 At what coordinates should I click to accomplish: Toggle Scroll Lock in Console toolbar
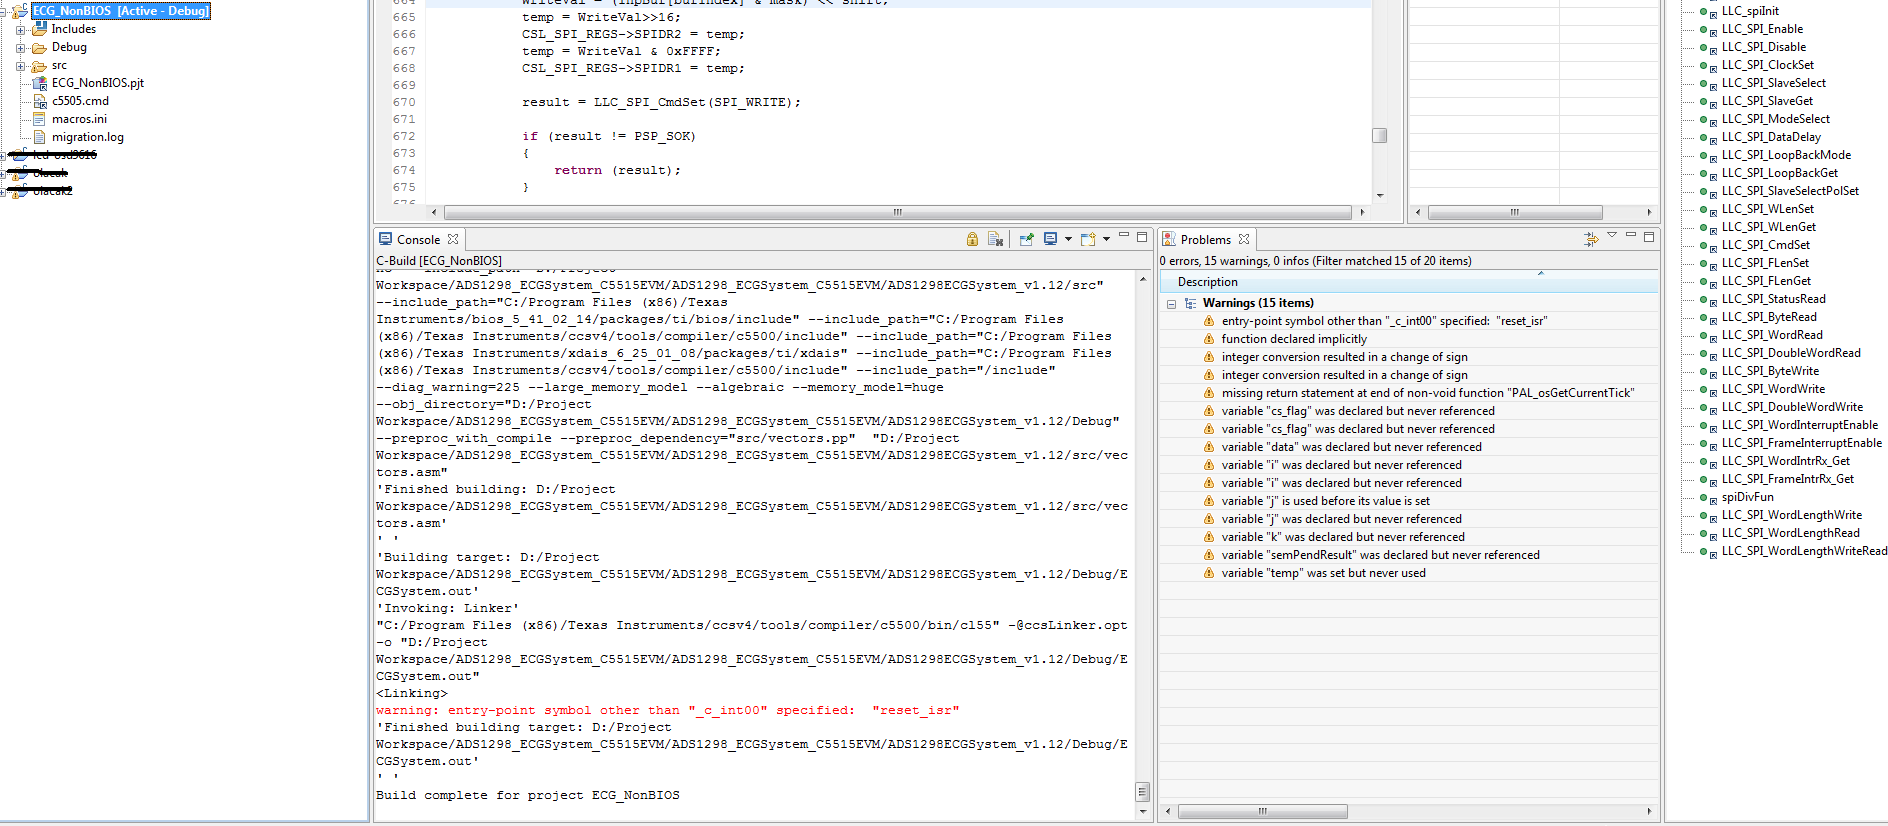click(972, 239)
